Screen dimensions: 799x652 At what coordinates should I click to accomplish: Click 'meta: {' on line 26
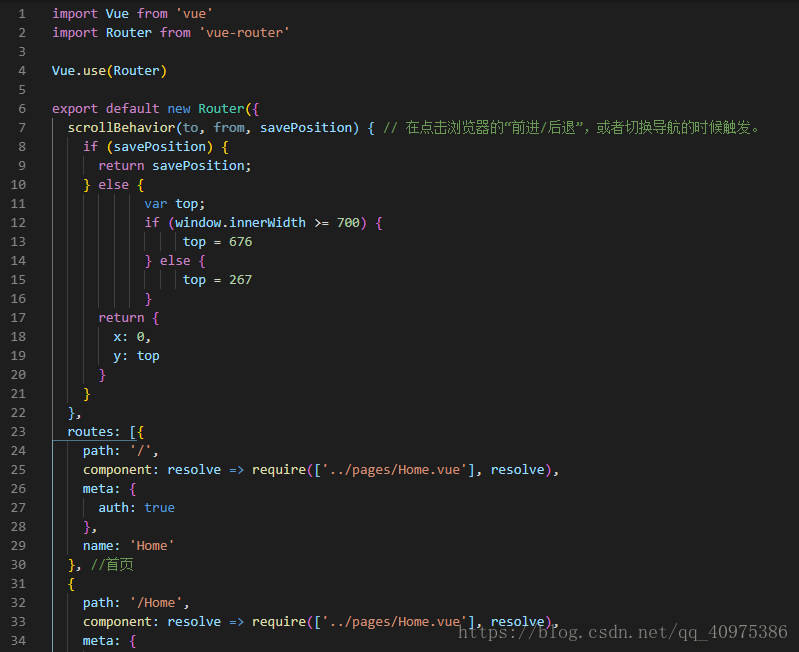point(110,489)
